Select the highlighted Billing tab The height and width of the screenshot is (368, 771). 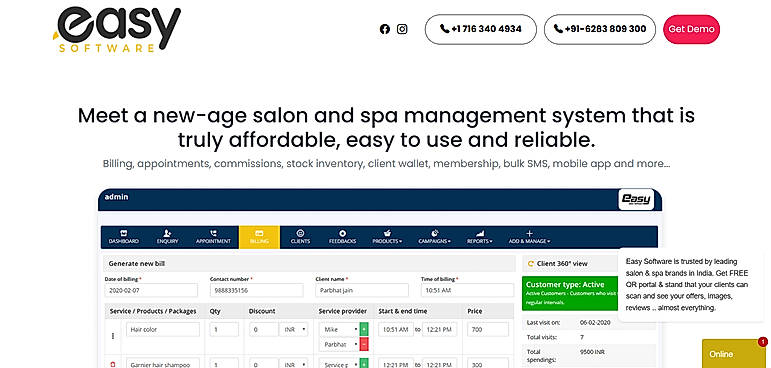pos(259,237)
